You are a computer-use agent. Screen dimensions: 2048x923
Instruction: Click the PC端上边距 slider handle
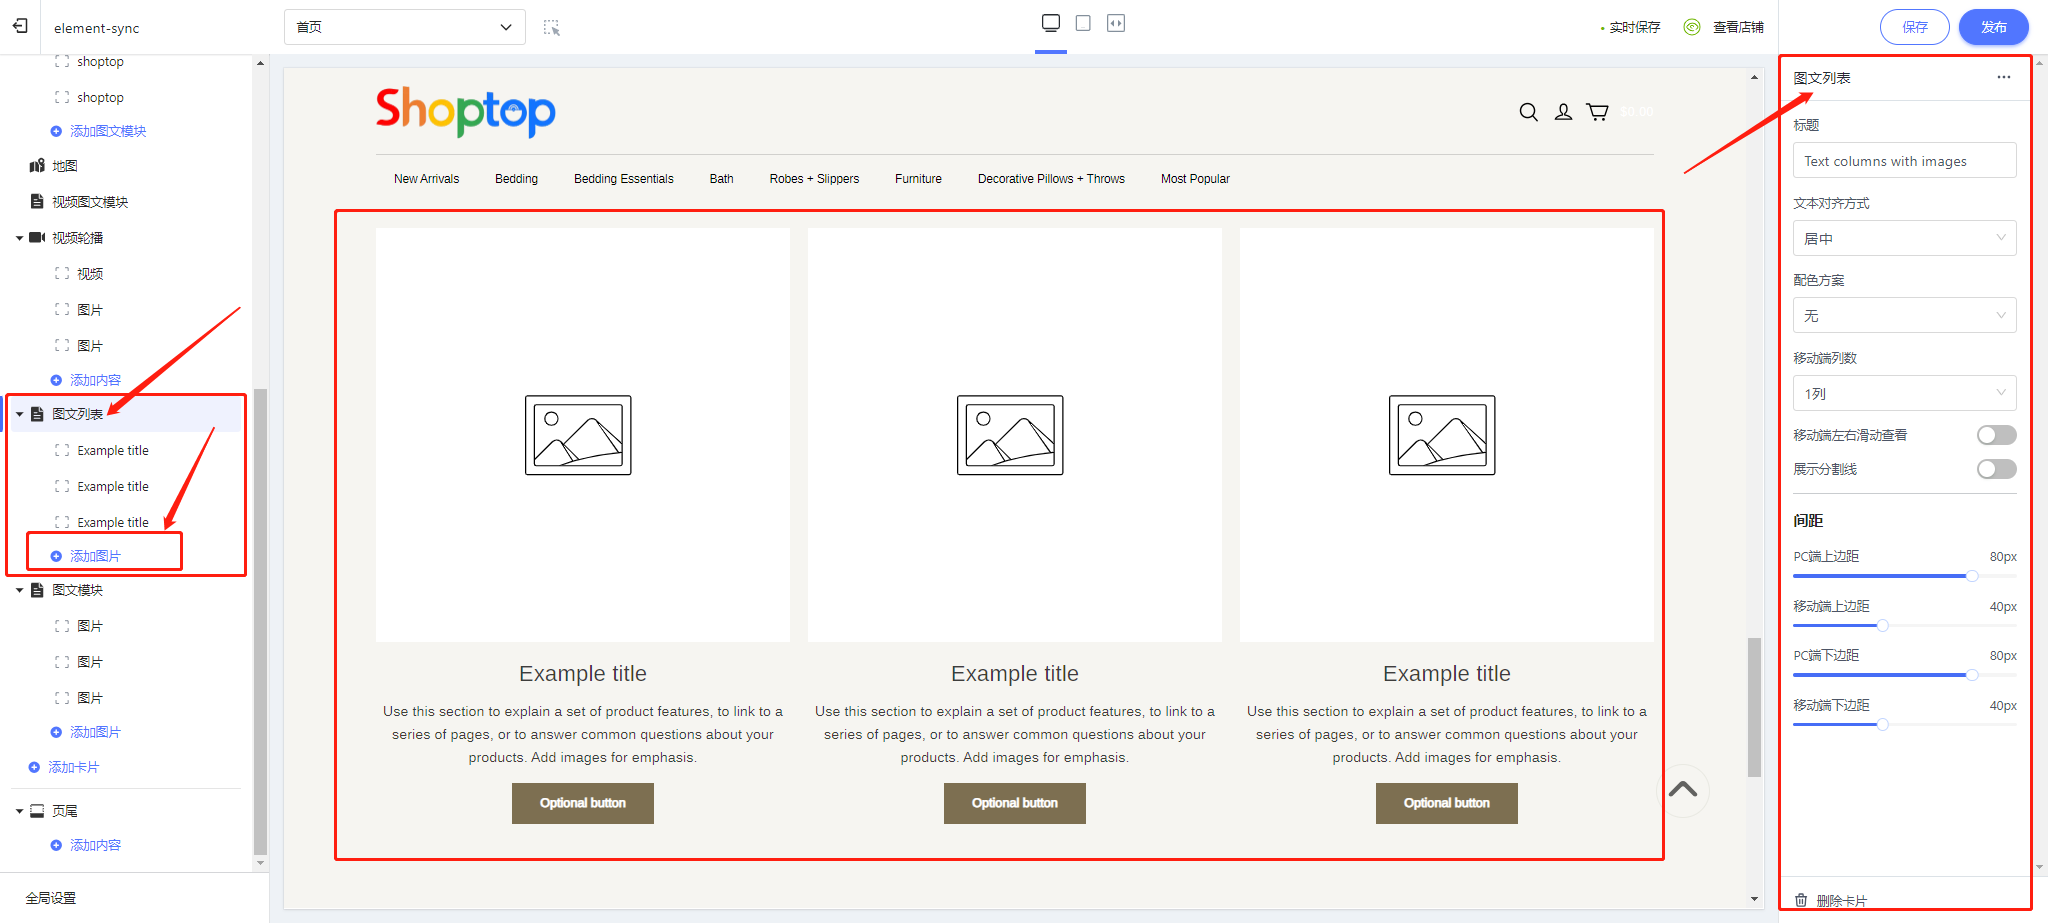point(1972,576)
